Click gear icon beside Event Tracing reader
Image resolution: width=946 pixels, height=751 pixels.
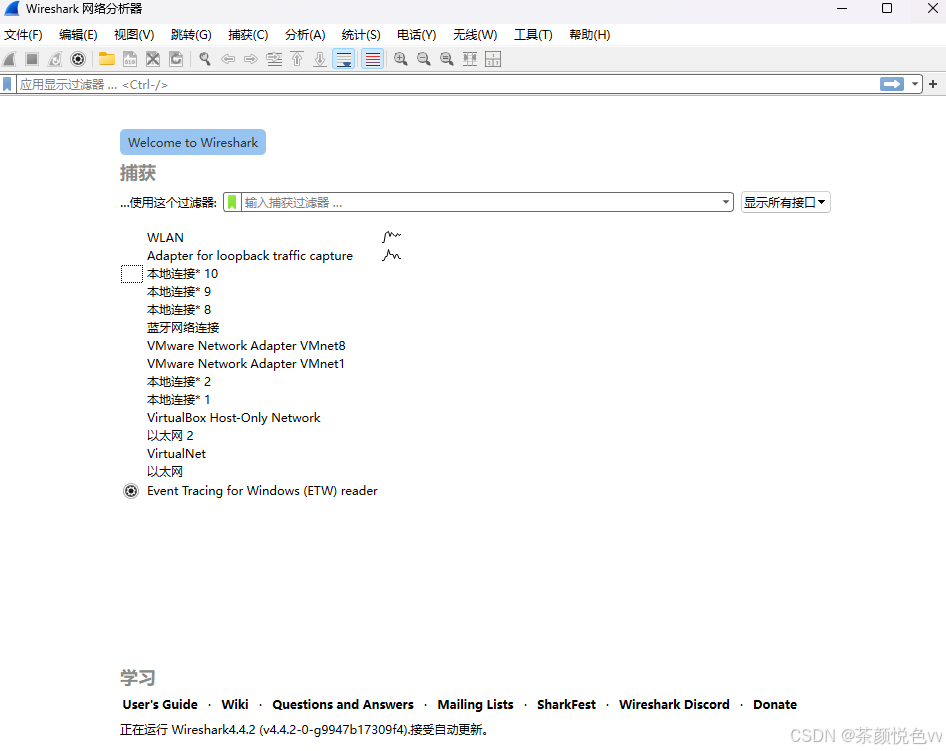point(131,491)
